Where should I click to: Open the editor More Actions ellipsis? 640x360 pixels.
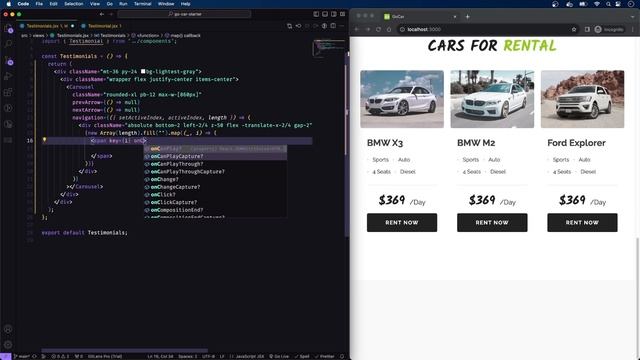(342, 26)
